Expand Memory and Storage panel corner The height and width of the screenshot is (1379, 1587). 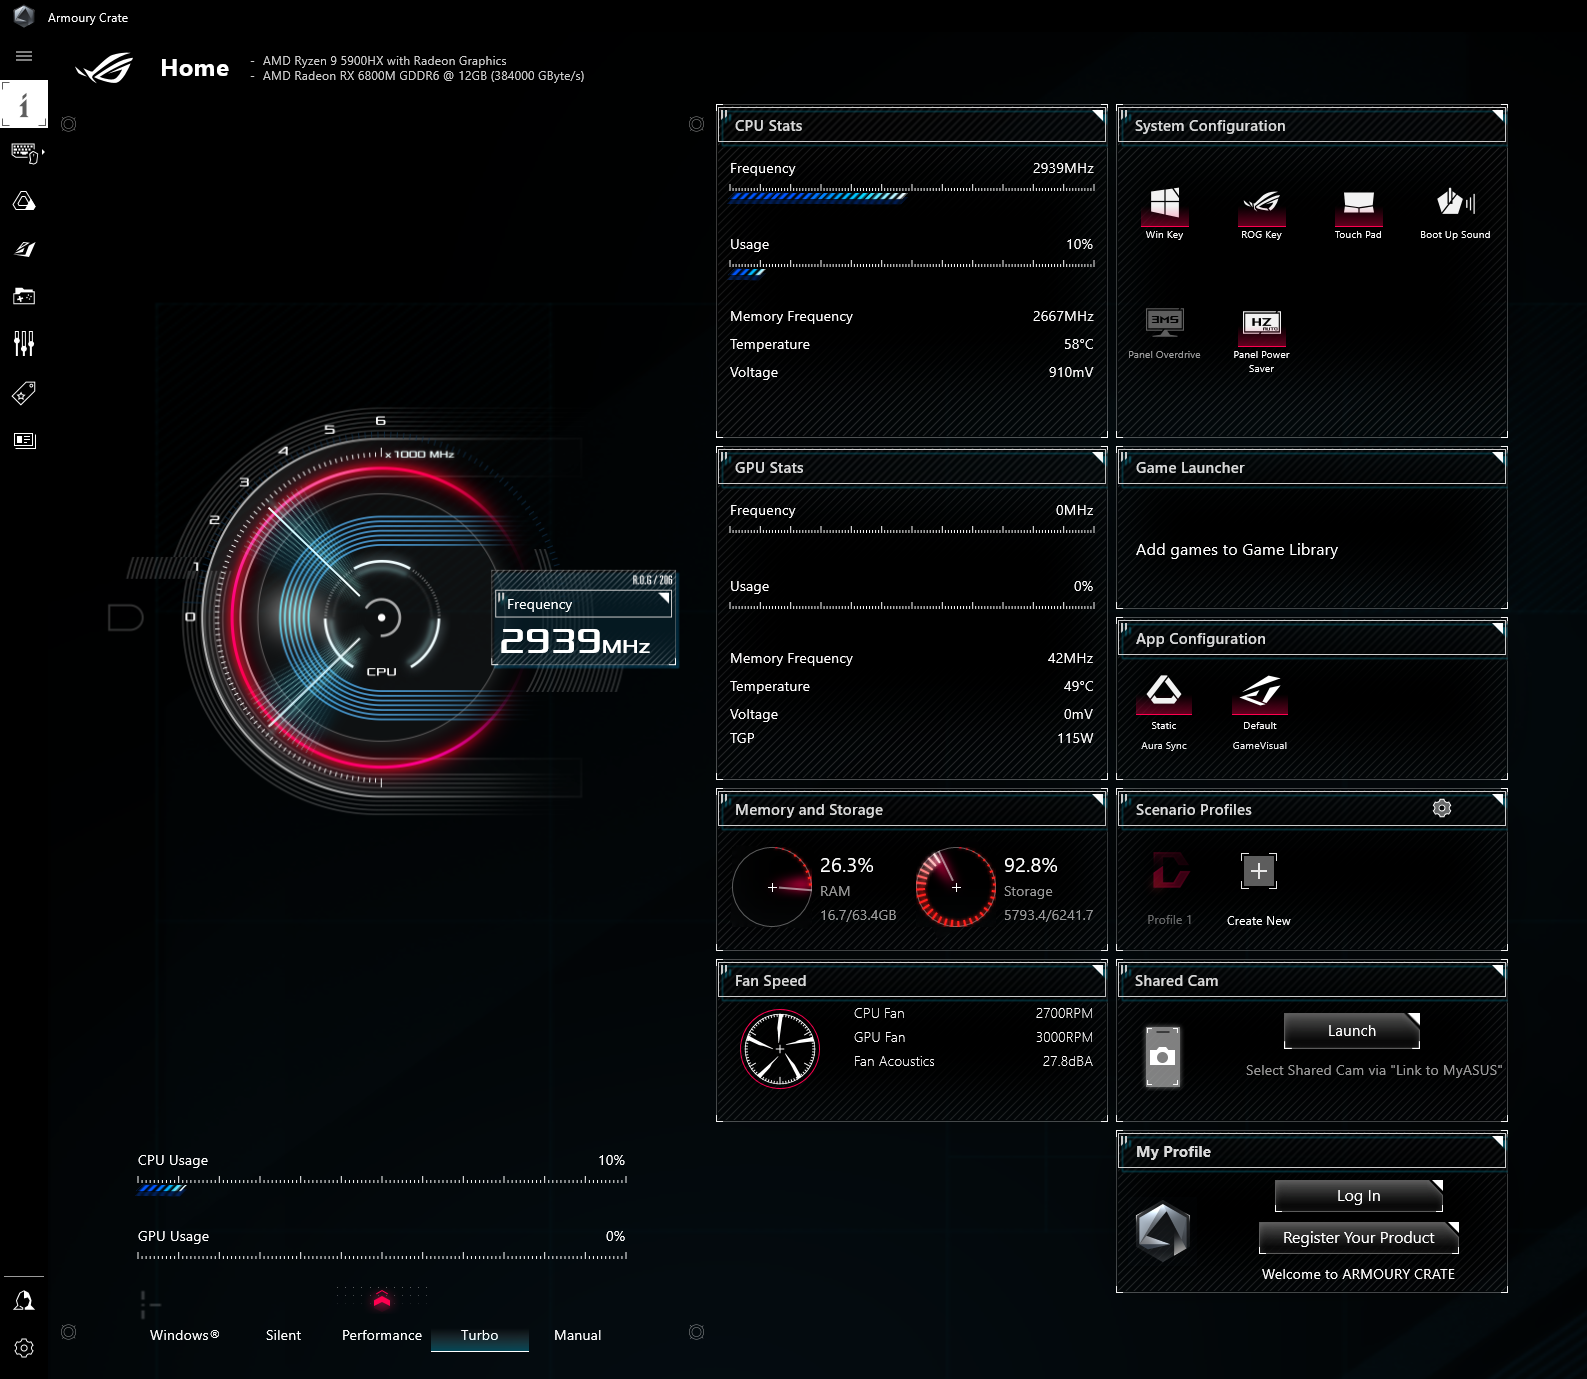pos(1097,799)
